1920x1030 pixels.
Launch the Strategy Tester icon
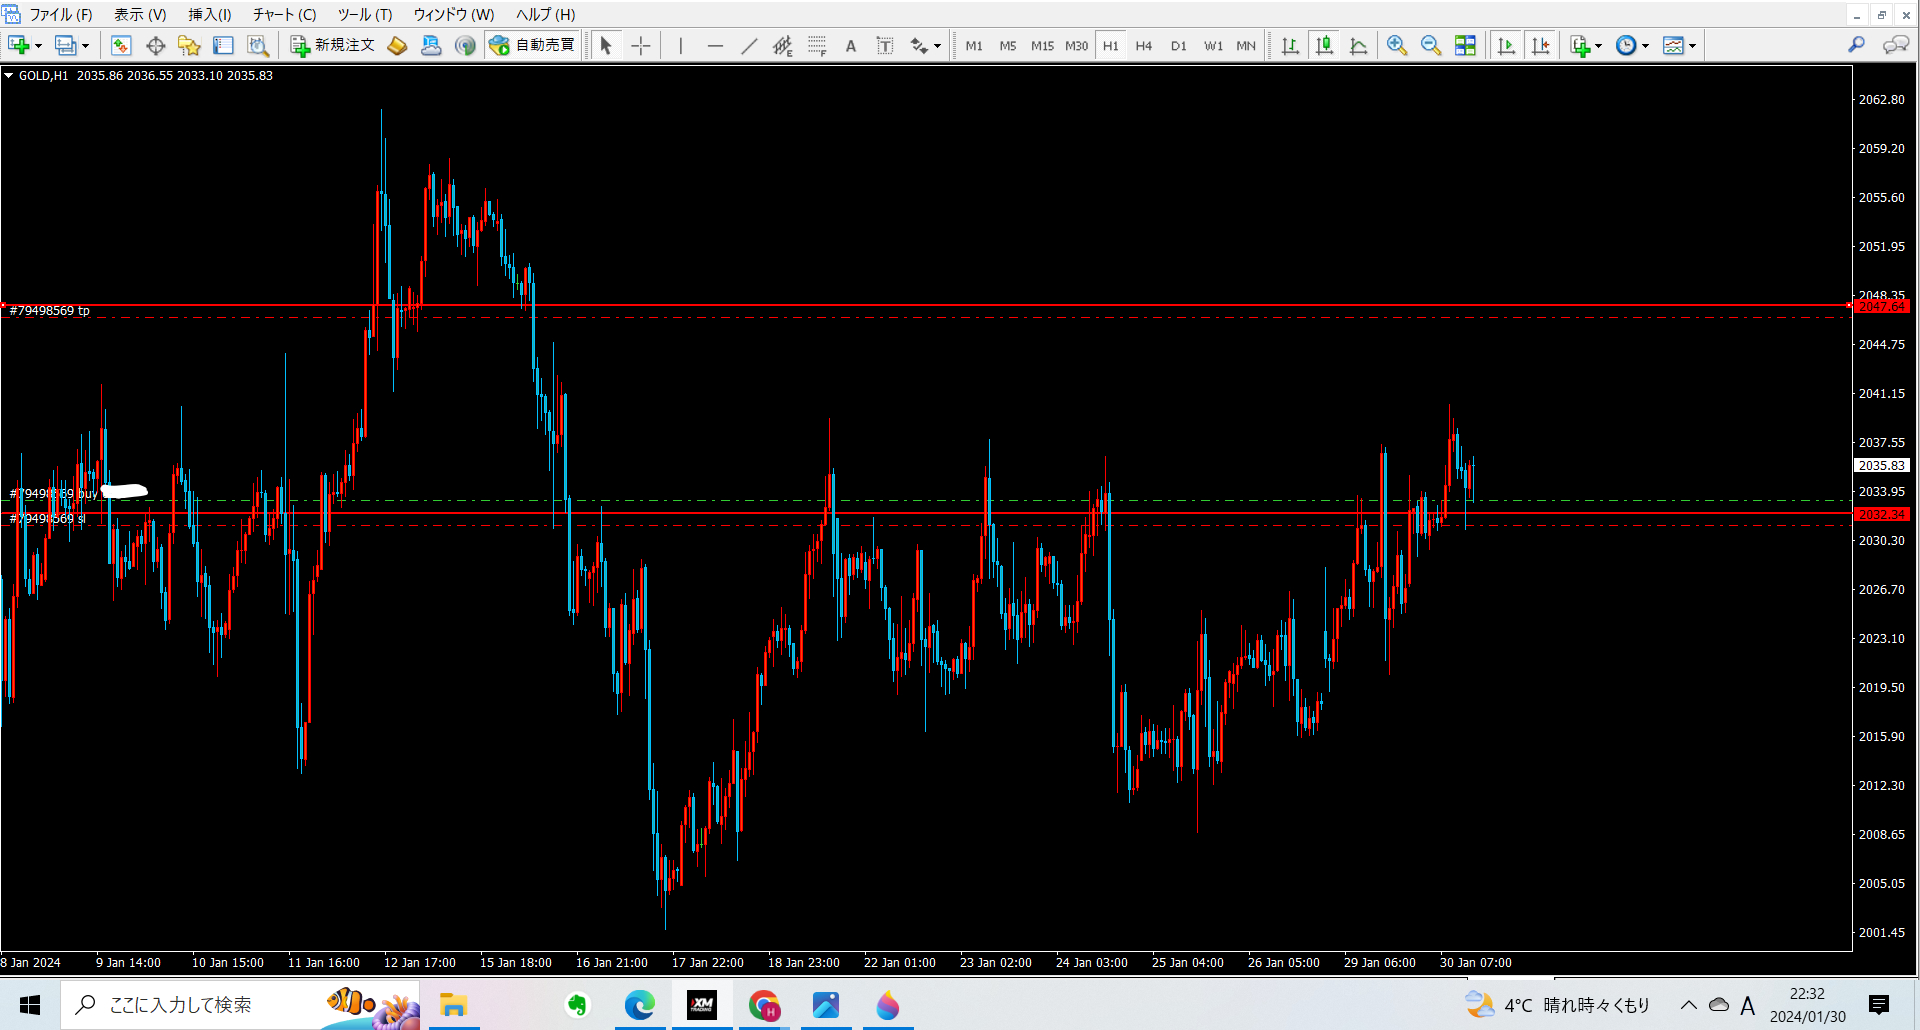258,45
